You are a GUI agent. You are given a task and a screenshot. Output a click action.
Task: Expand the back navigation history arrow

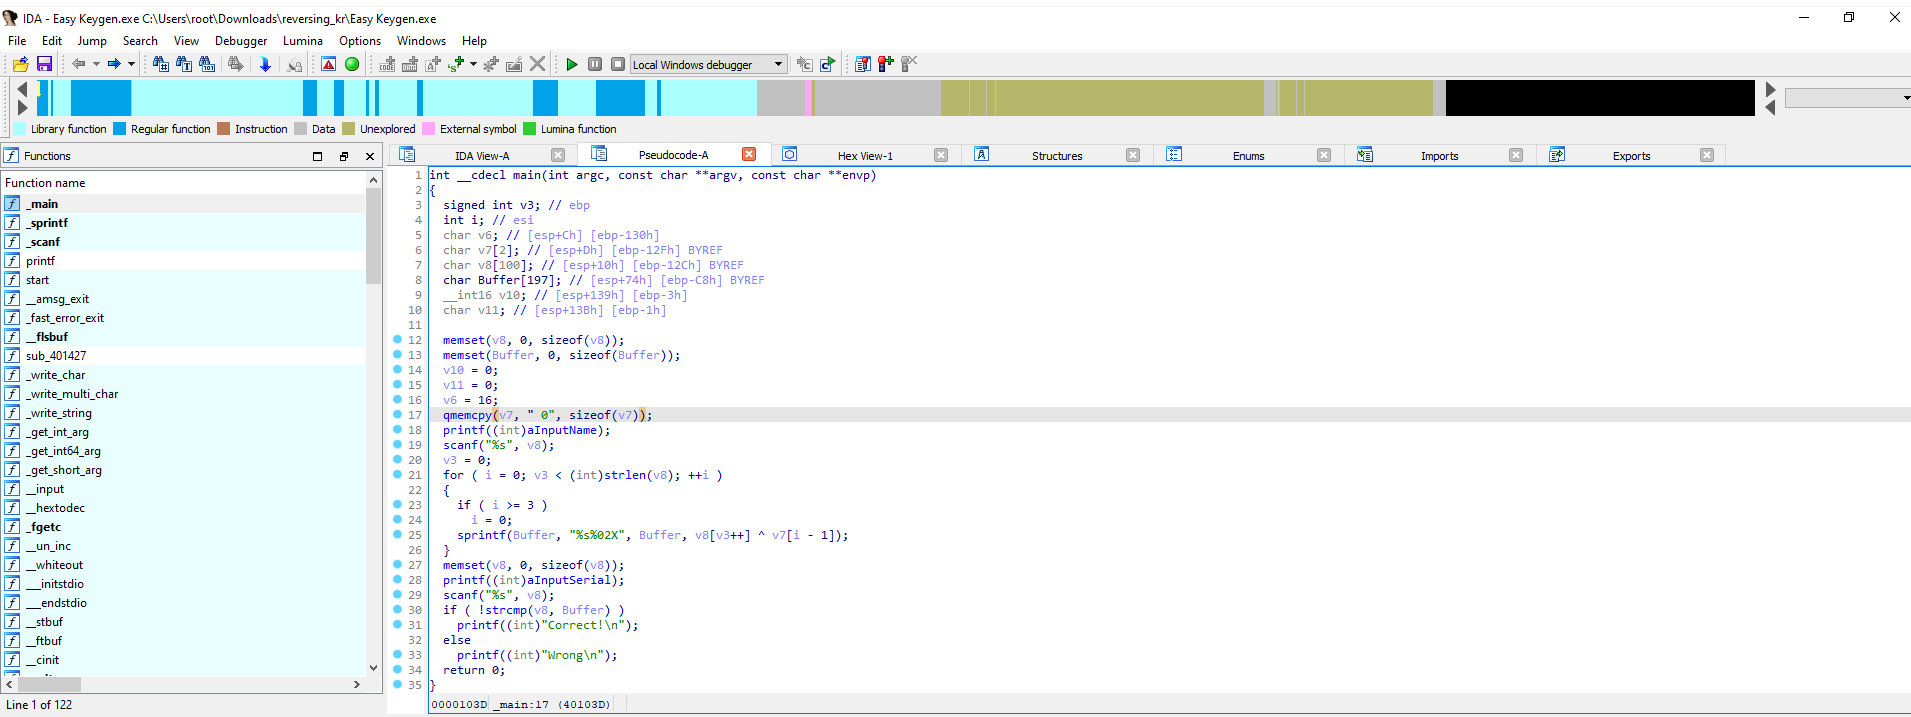point(96,64)
